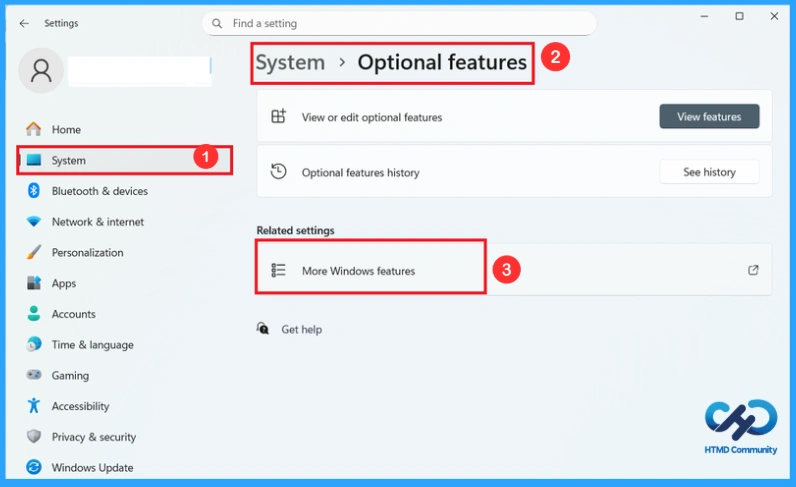
Task: Maximize the Settings window
Action: (739, 16)
